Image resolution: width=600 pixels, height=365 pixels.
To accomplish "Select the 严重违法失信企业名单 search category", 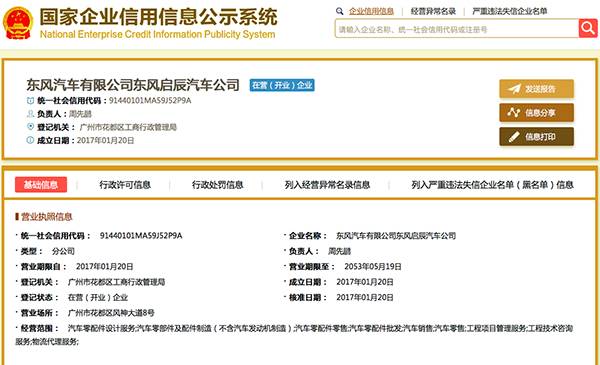I will coord(510,11).
